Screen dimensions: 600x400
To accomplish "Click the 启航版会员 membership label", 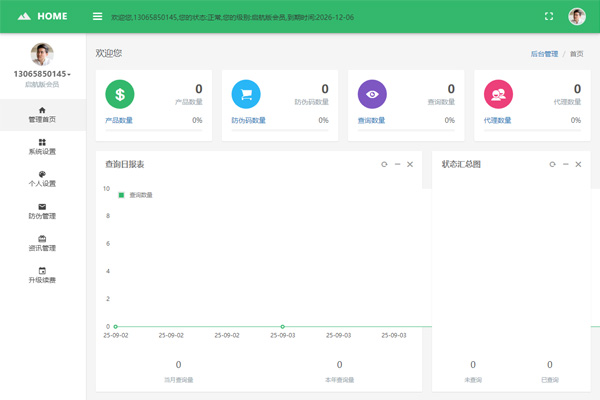I will [42, 84].
